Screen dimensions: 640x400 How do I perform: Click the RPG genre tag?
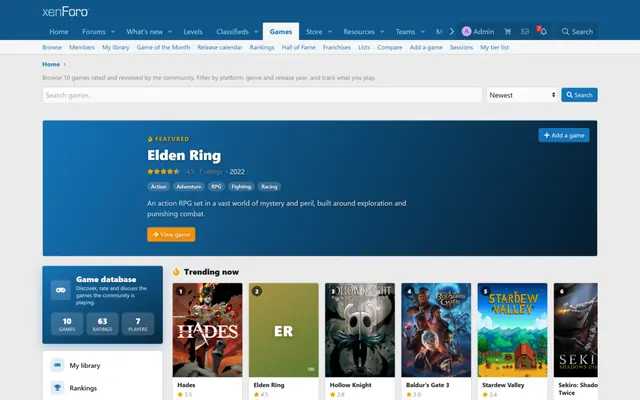(216, 187)
